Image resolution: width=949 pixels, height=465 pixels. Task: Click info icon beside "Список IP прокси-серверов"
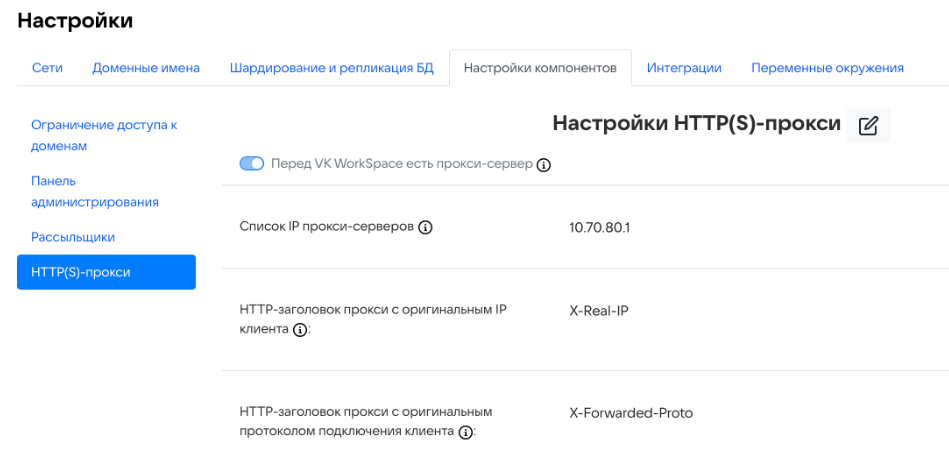coord(425,227)
